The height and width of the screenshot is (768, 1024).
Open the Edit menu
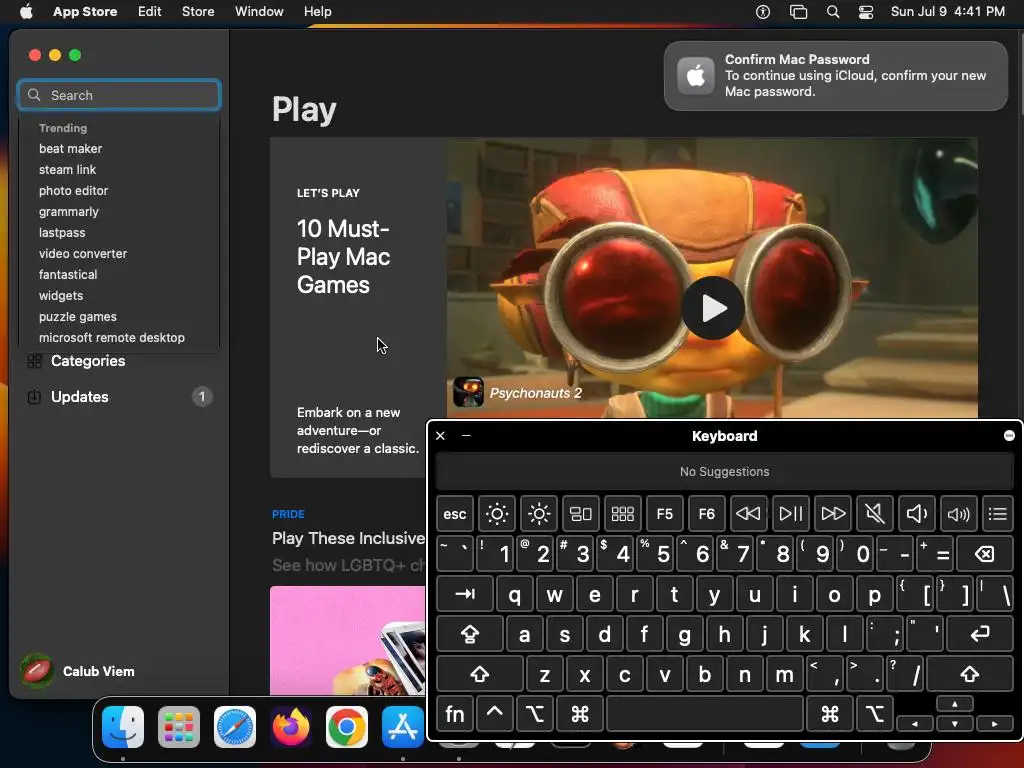(150, 11)
